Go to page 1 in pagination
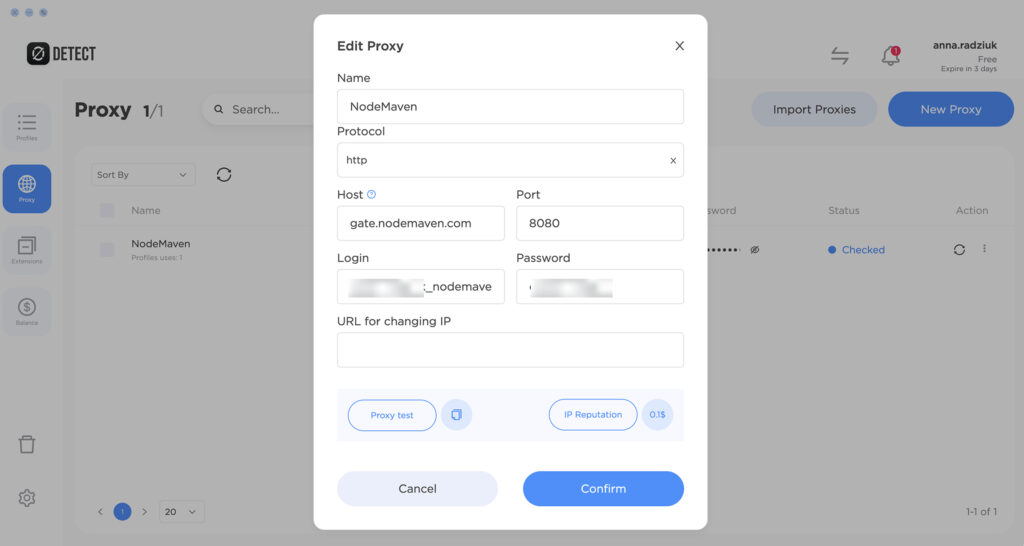The height and width of the screenshot is (546, 1024). [122, 512]
